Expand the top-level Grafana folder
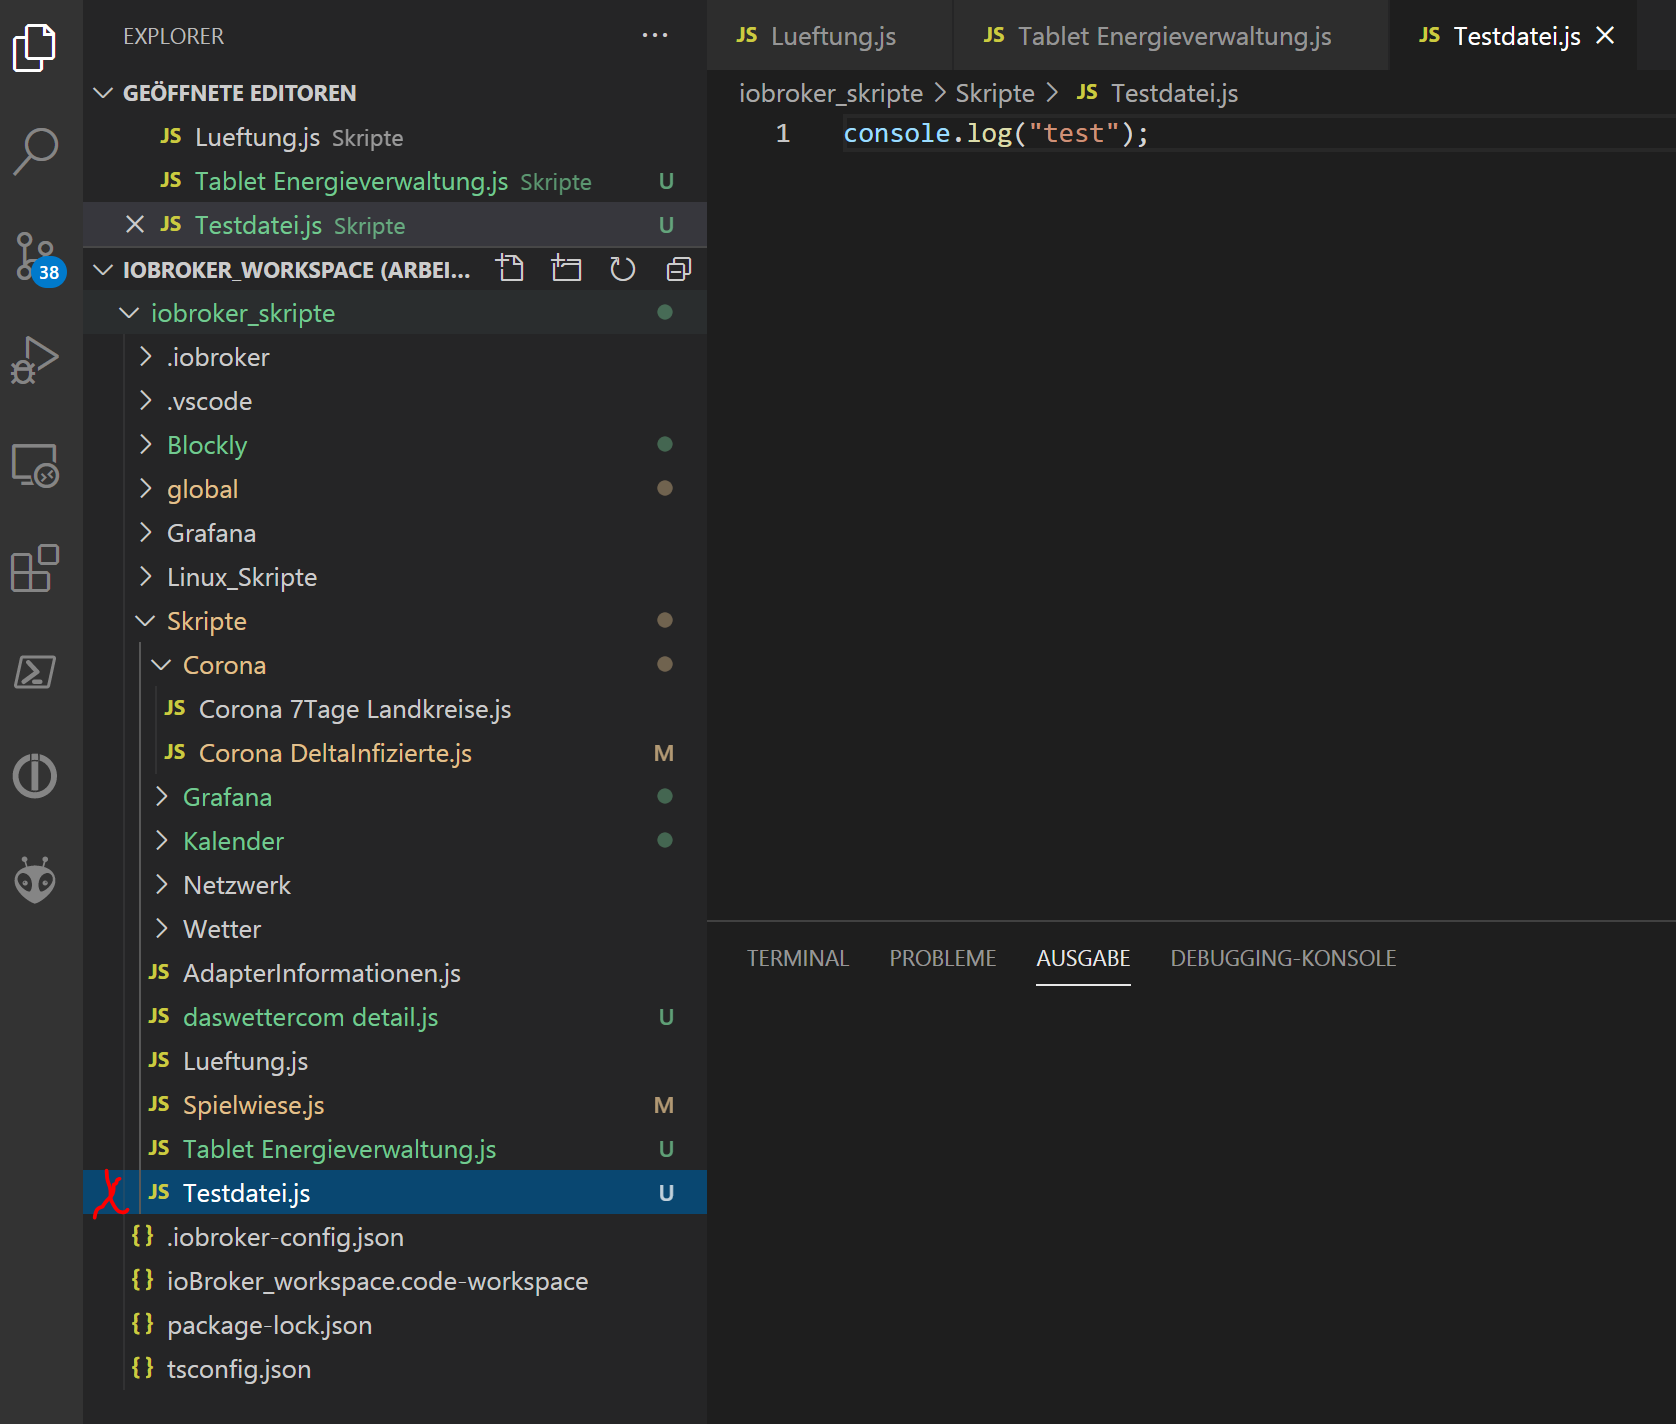Viewport: 1676px width, 1424px height. coord(147,533)
